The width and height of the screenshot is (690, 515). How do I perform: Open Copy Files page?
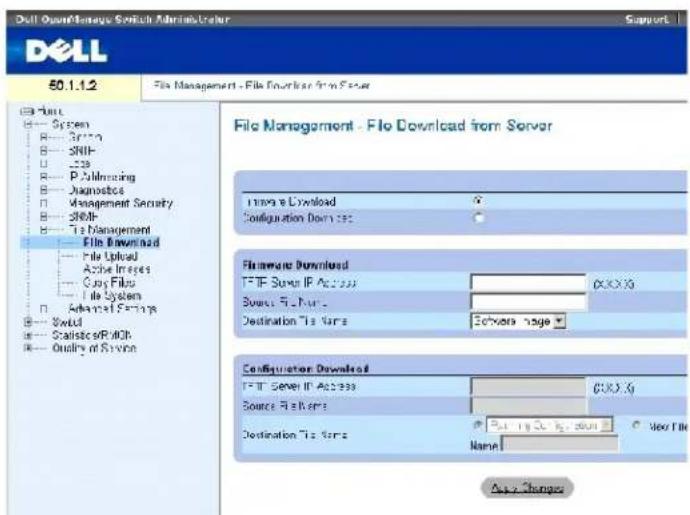coord(109,283)
